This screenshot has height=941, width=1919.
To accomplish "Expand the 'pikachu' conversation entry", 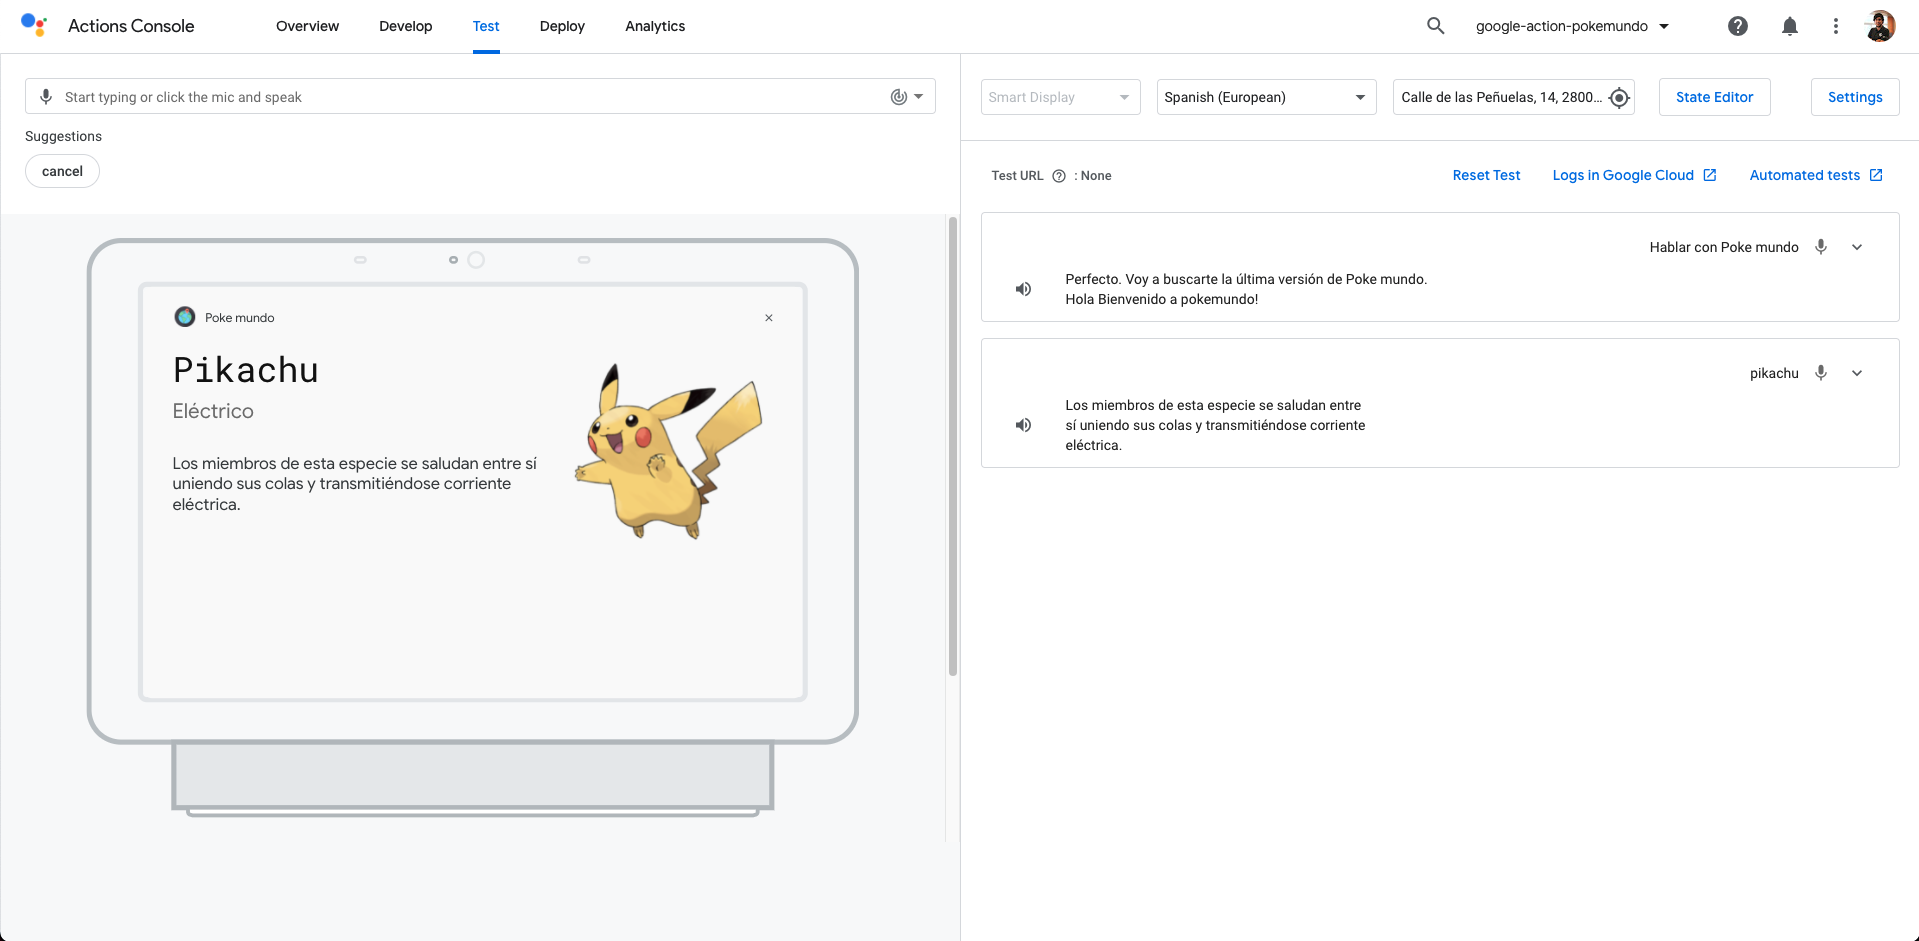I will click(1856, 373).
